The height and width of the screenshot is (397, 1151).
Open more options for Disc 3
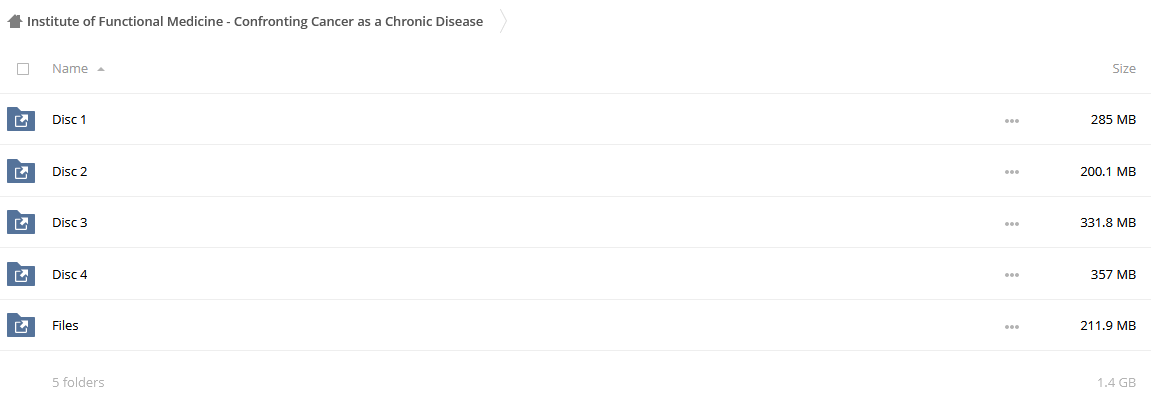pyautogui.click(x=1012, y=223)
